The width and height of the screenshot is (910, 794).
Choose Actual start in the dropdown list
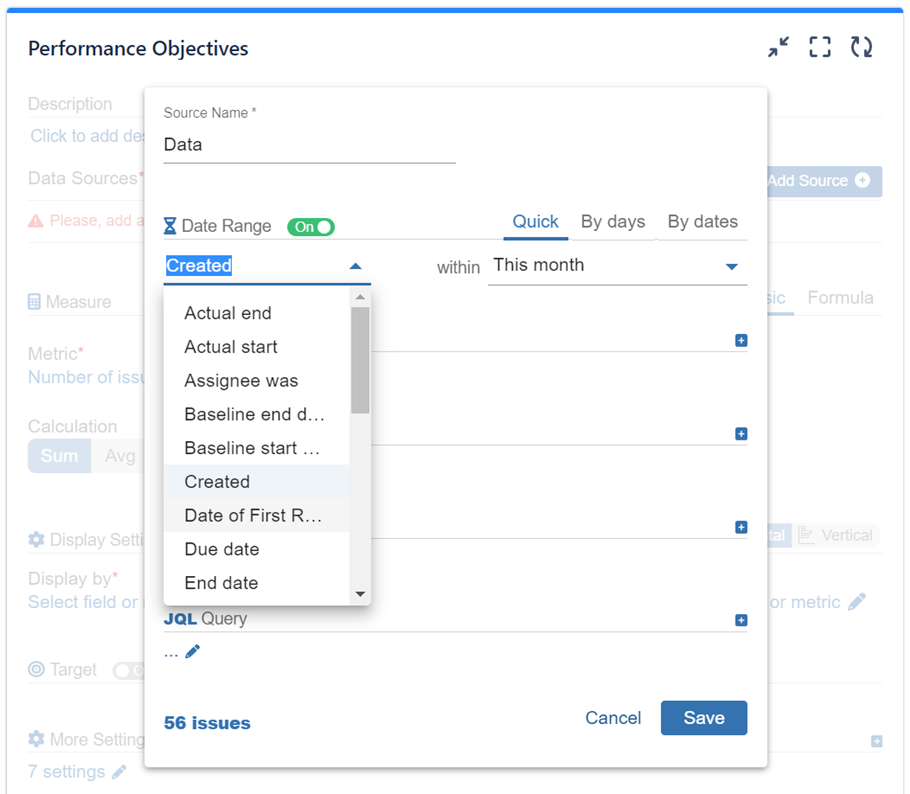click(x=231, y=347)
